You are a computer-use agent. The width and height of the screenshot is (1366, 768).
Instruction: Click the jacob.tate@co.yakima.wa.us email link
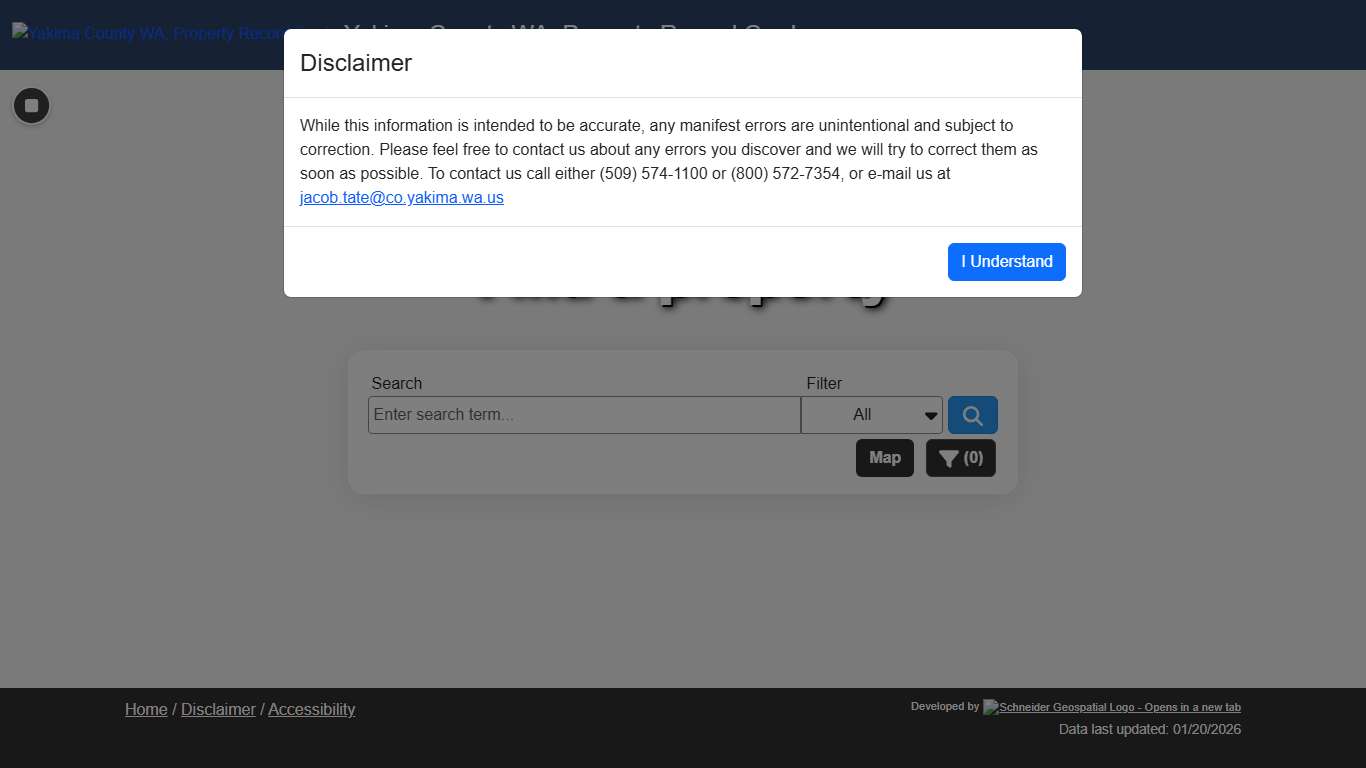[401, 198]
